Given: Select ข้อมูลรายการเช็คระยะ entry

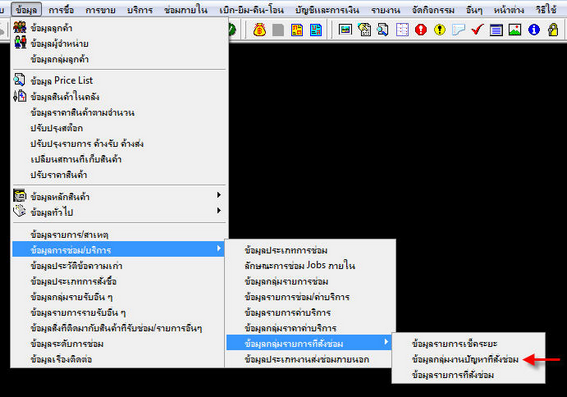Looking at the screenshot, I should [468, 343].
